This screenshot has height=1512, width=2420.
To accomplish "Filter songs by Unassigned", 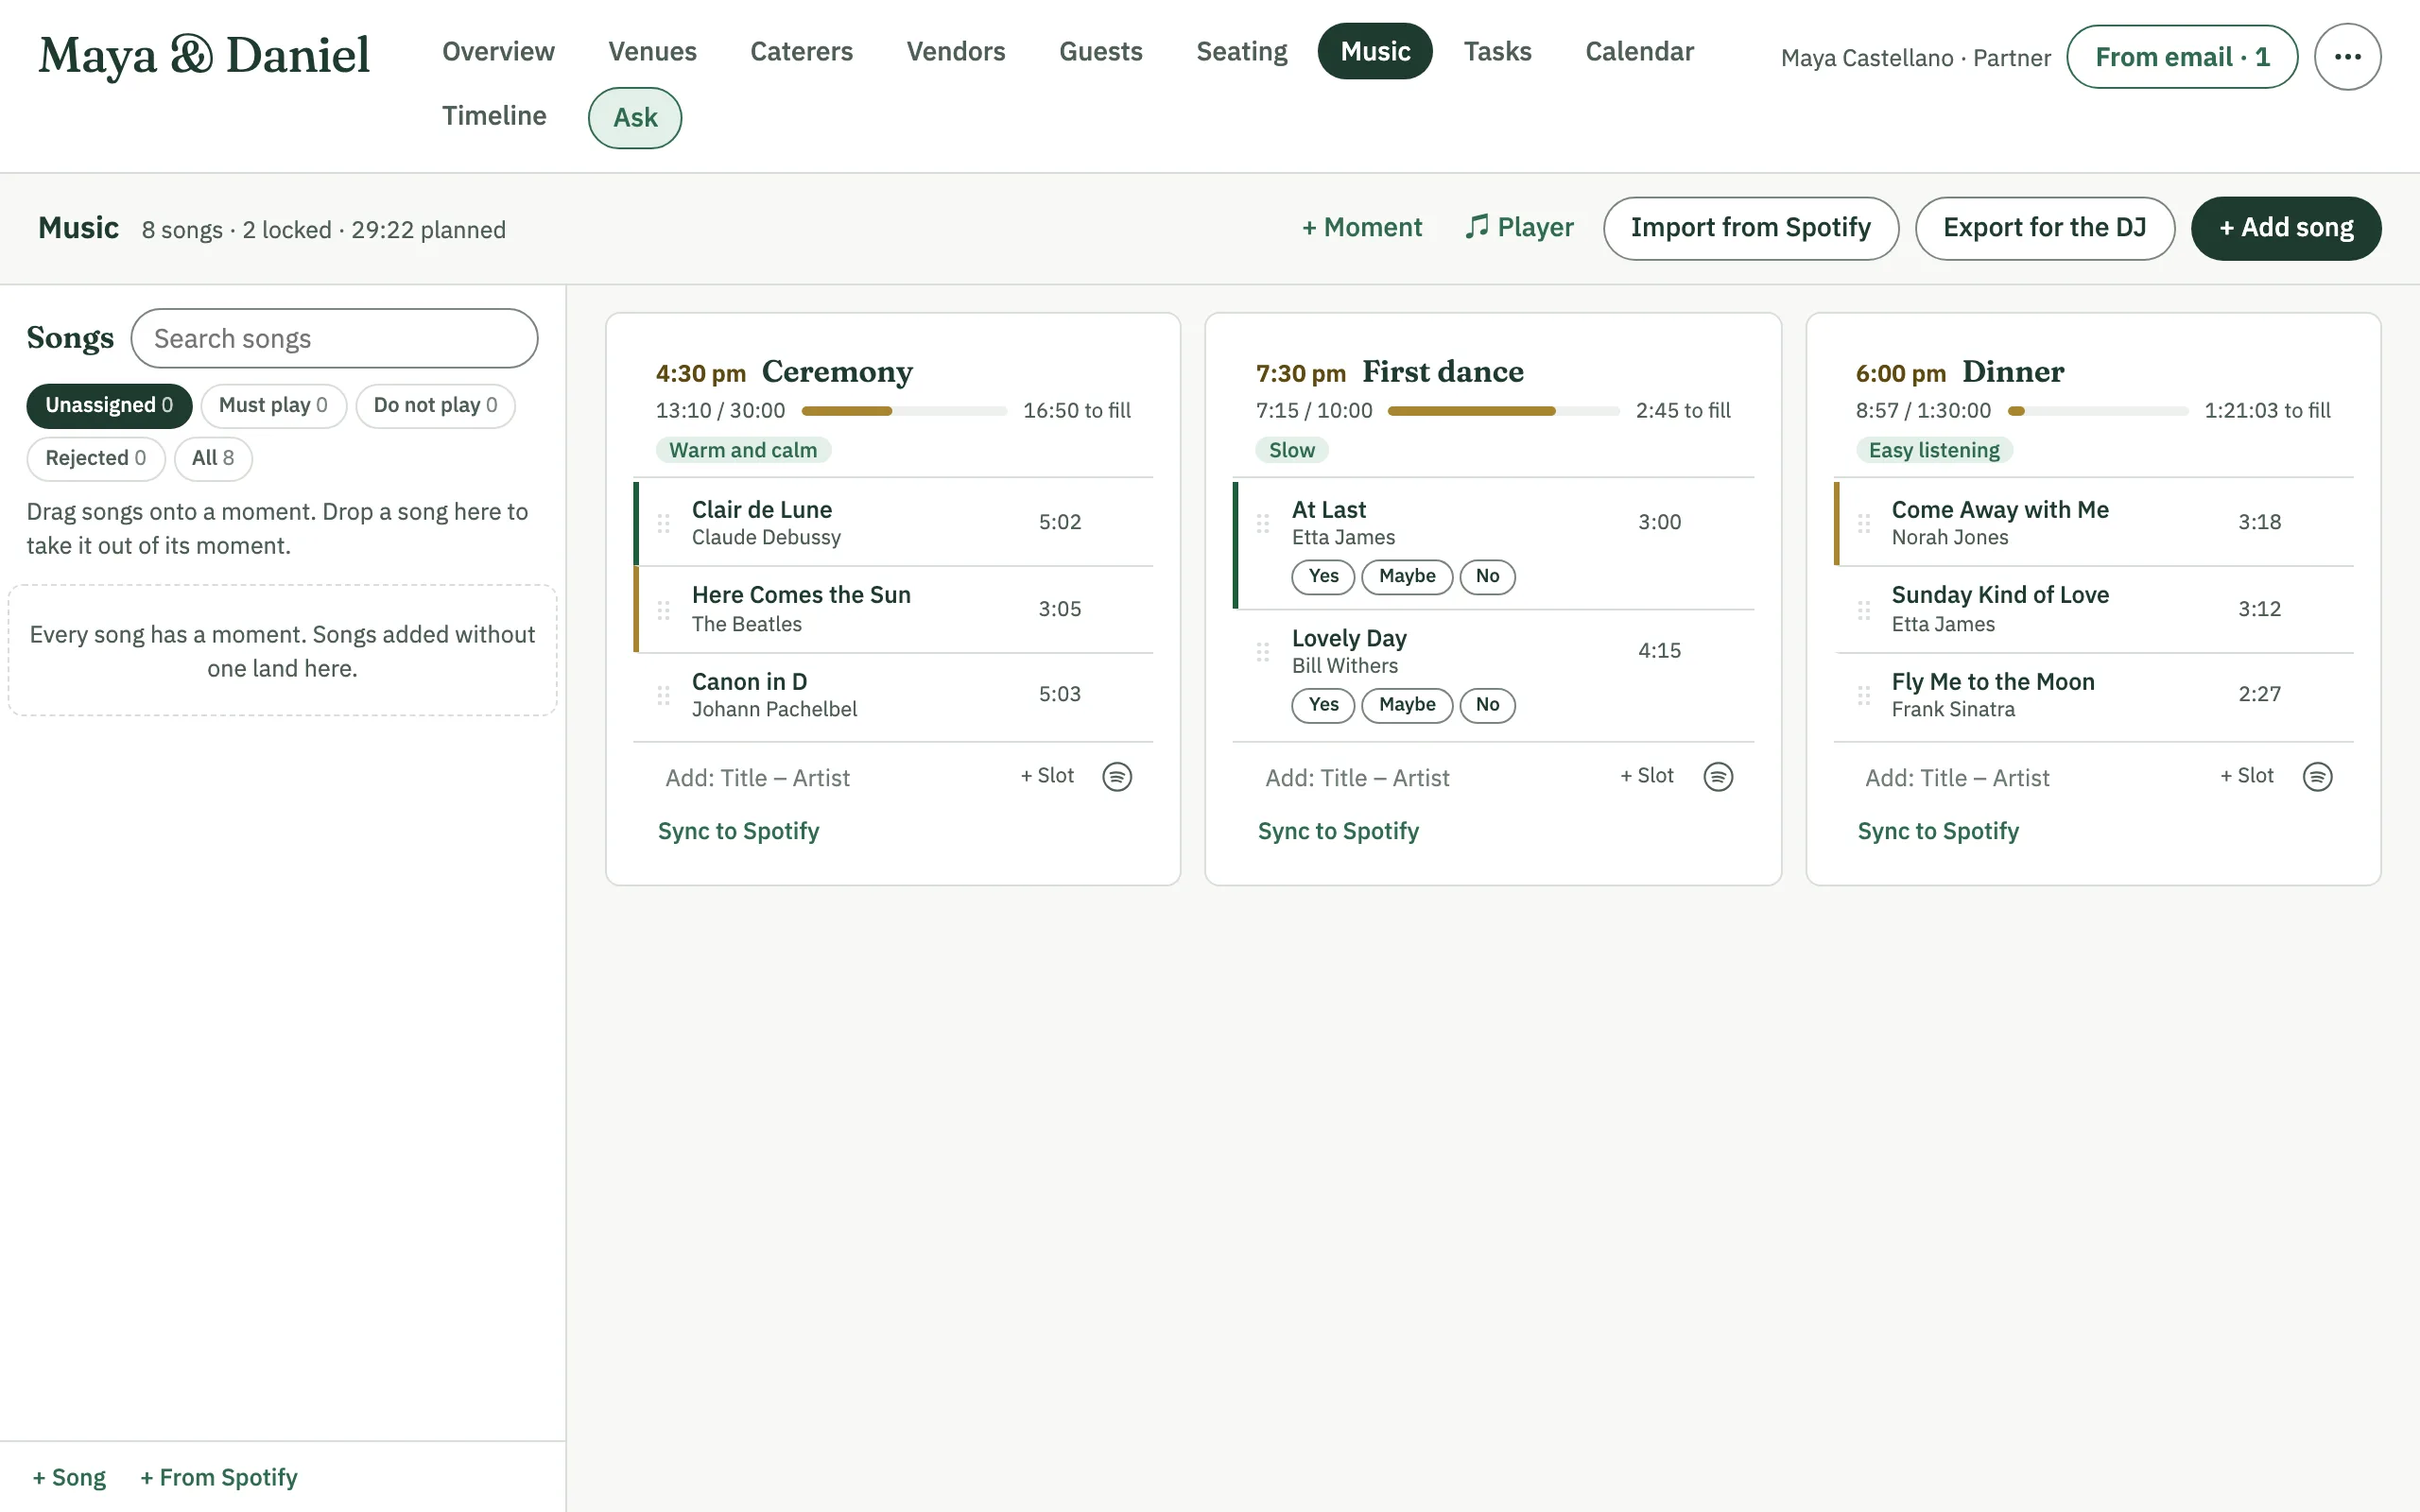I will [x=109, y=406].
